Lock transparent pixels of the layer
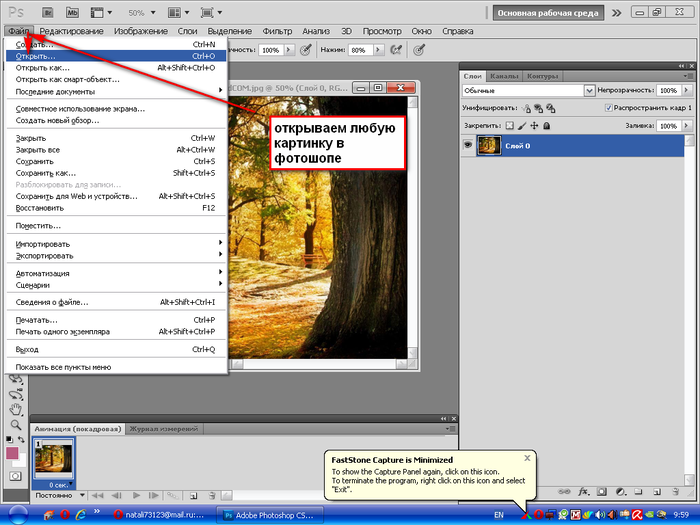Image resolution: width=700 pixels, height=525 pixels. coord(509,125)
